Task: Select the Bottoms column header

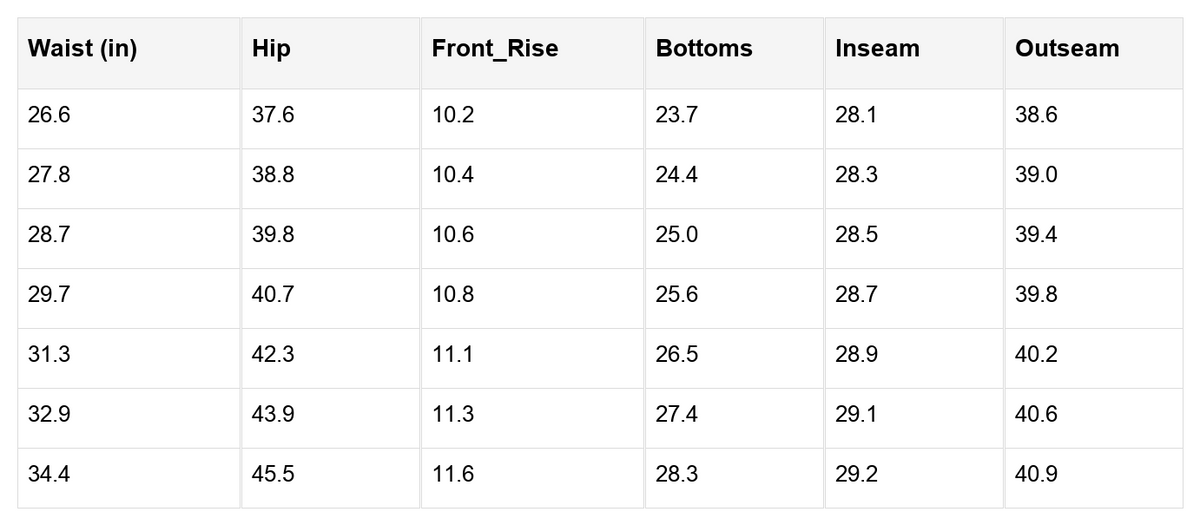Action: click(x=734, y=53)
